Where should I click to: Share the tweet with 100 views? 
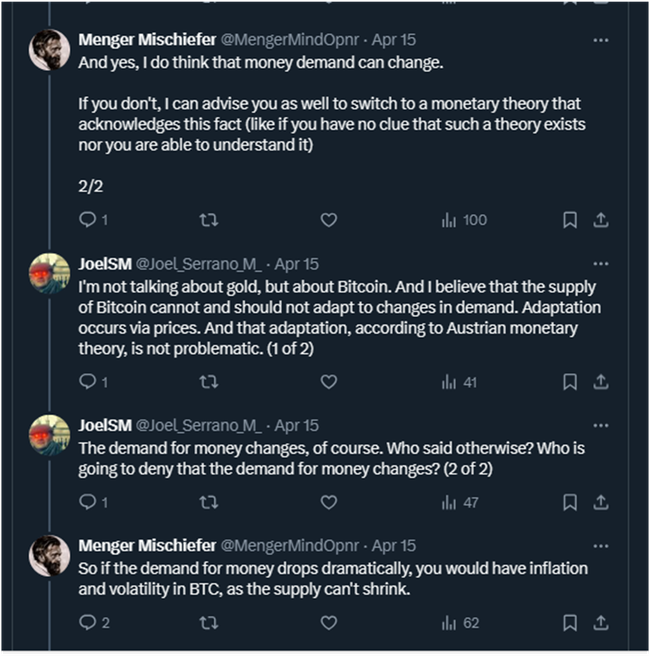[x=601, y=219]
